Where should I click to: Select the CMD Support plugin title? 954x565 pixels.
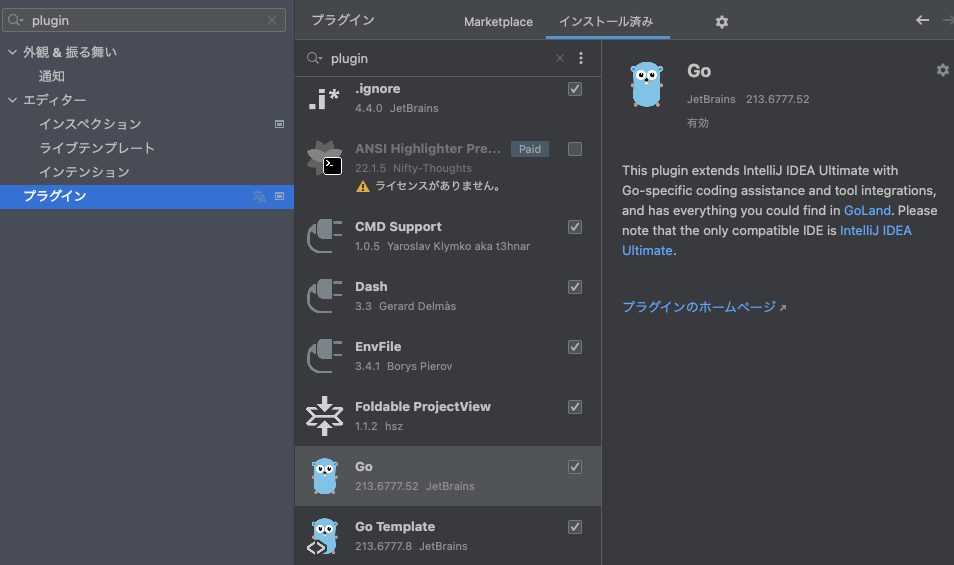[x=399, y=227]
